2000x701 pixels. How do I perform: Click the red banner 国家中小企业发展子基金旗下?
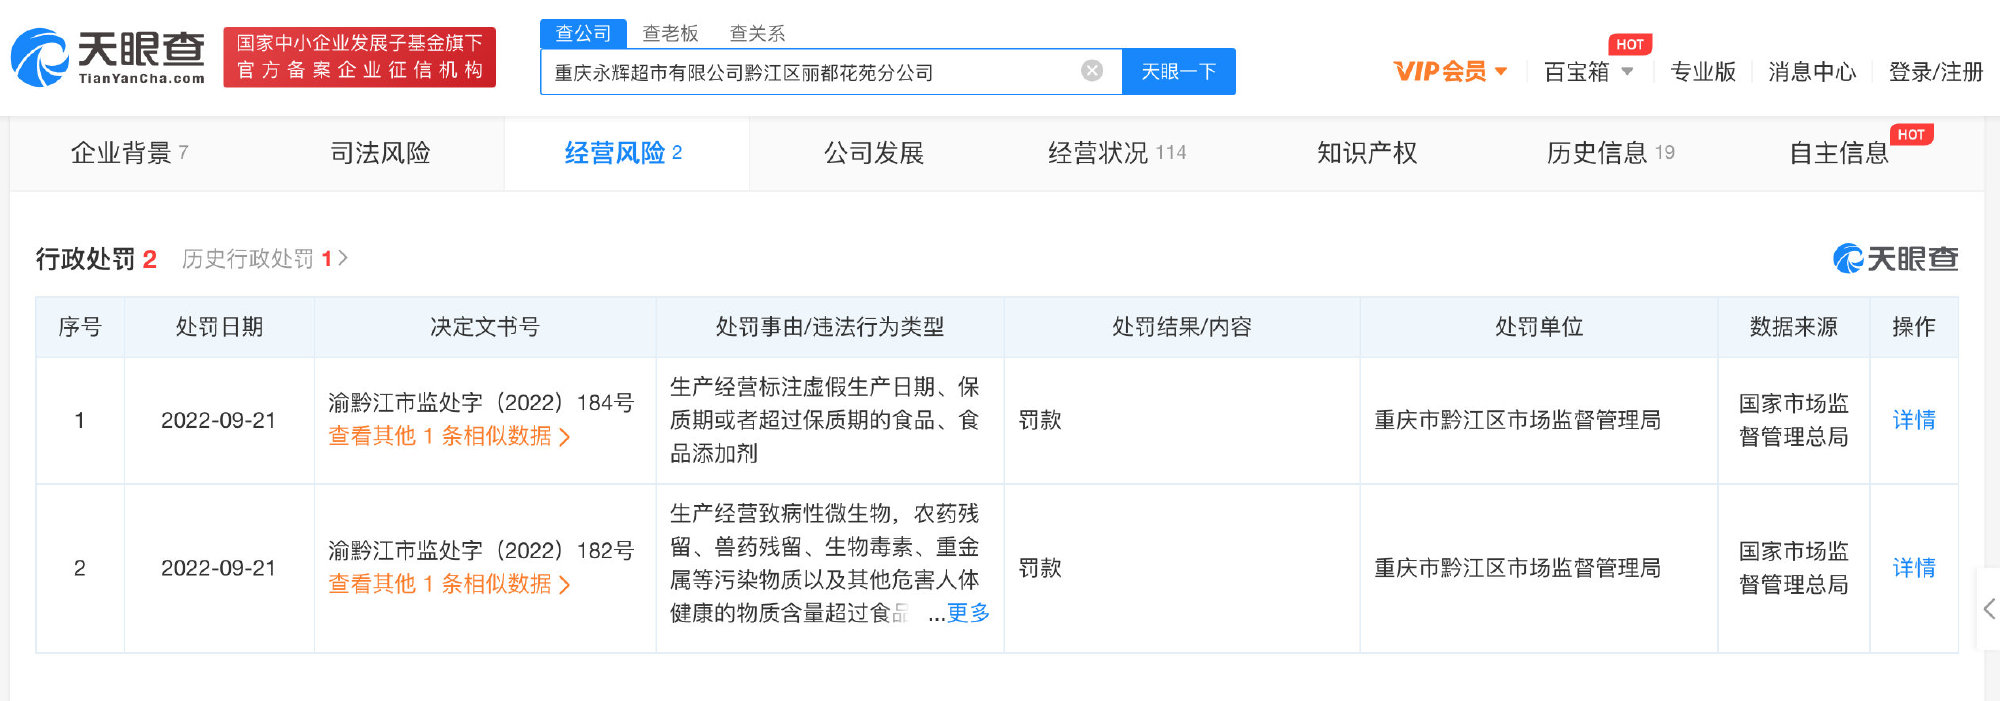coord(360,57)
